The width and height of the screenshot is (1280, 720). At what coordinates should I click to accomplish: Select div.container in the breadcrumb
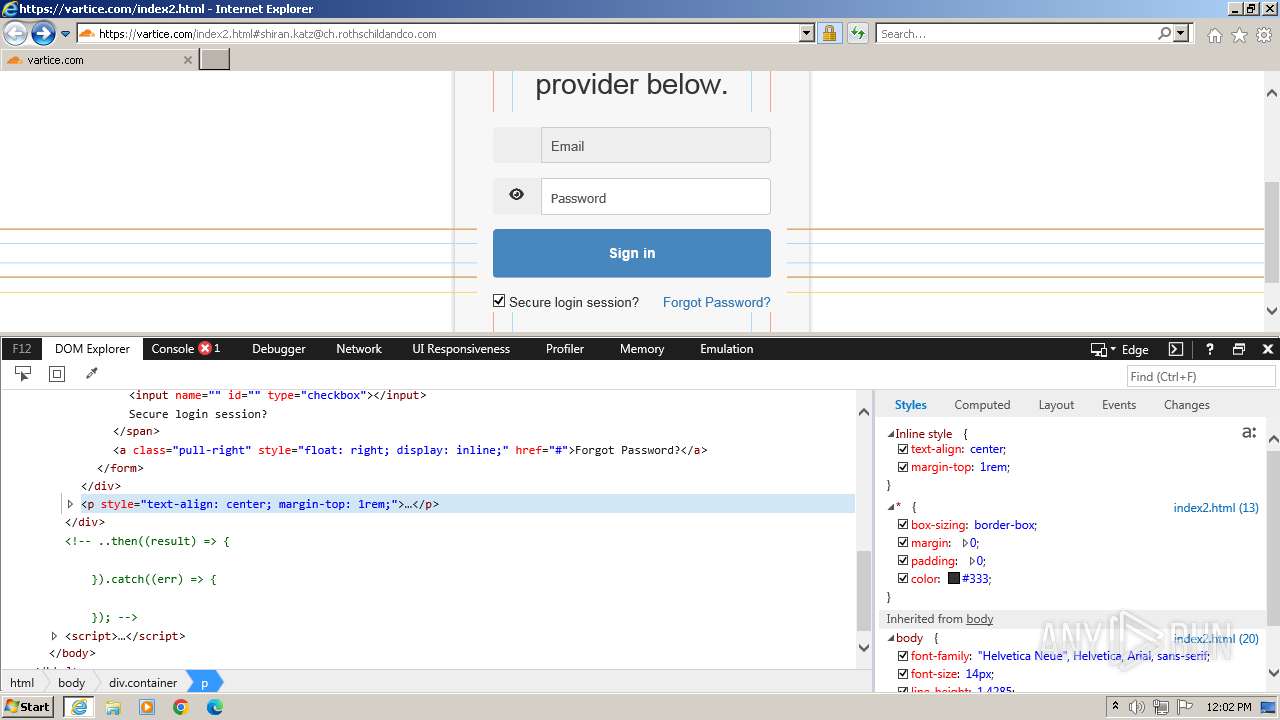(143, 683)
